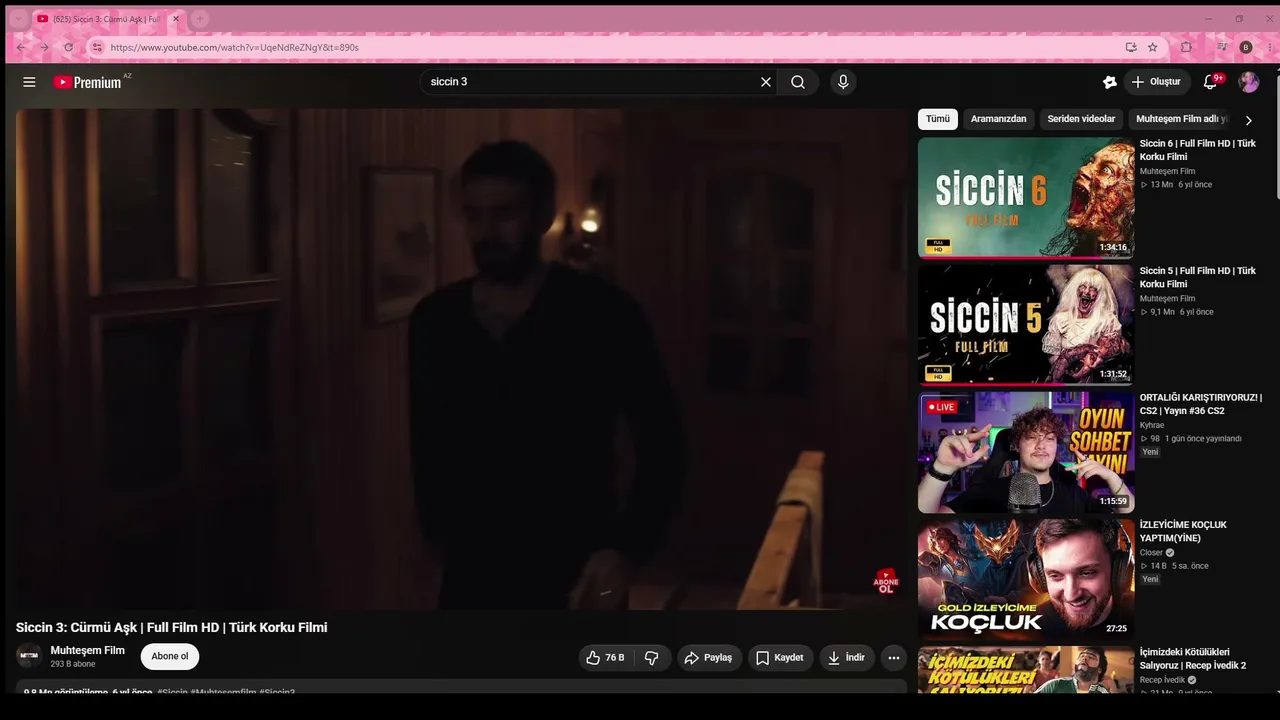1280x720 pixels.
Task: Click the ABONE OL watermark in the player
Action: [x=886, y=582]
